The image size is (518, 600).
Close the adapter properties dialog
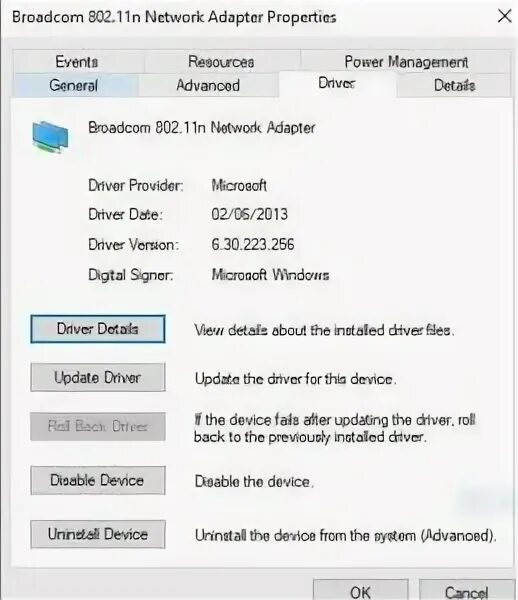click(505, 16)
